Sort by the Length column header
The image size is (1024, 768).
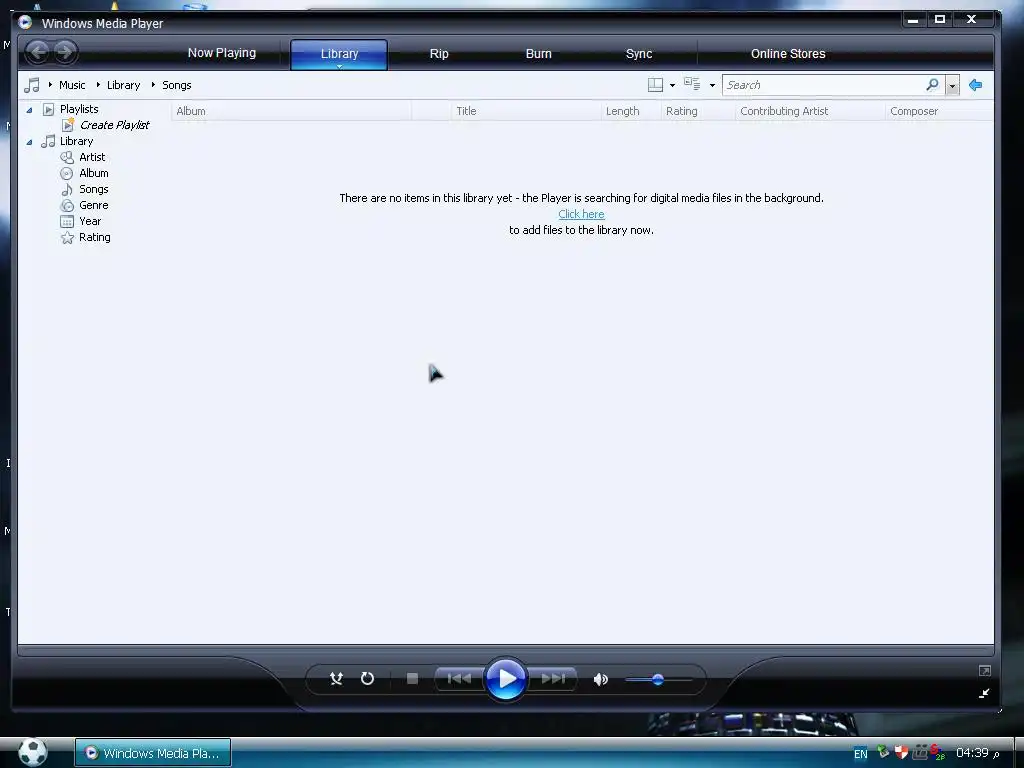(631, 111)
